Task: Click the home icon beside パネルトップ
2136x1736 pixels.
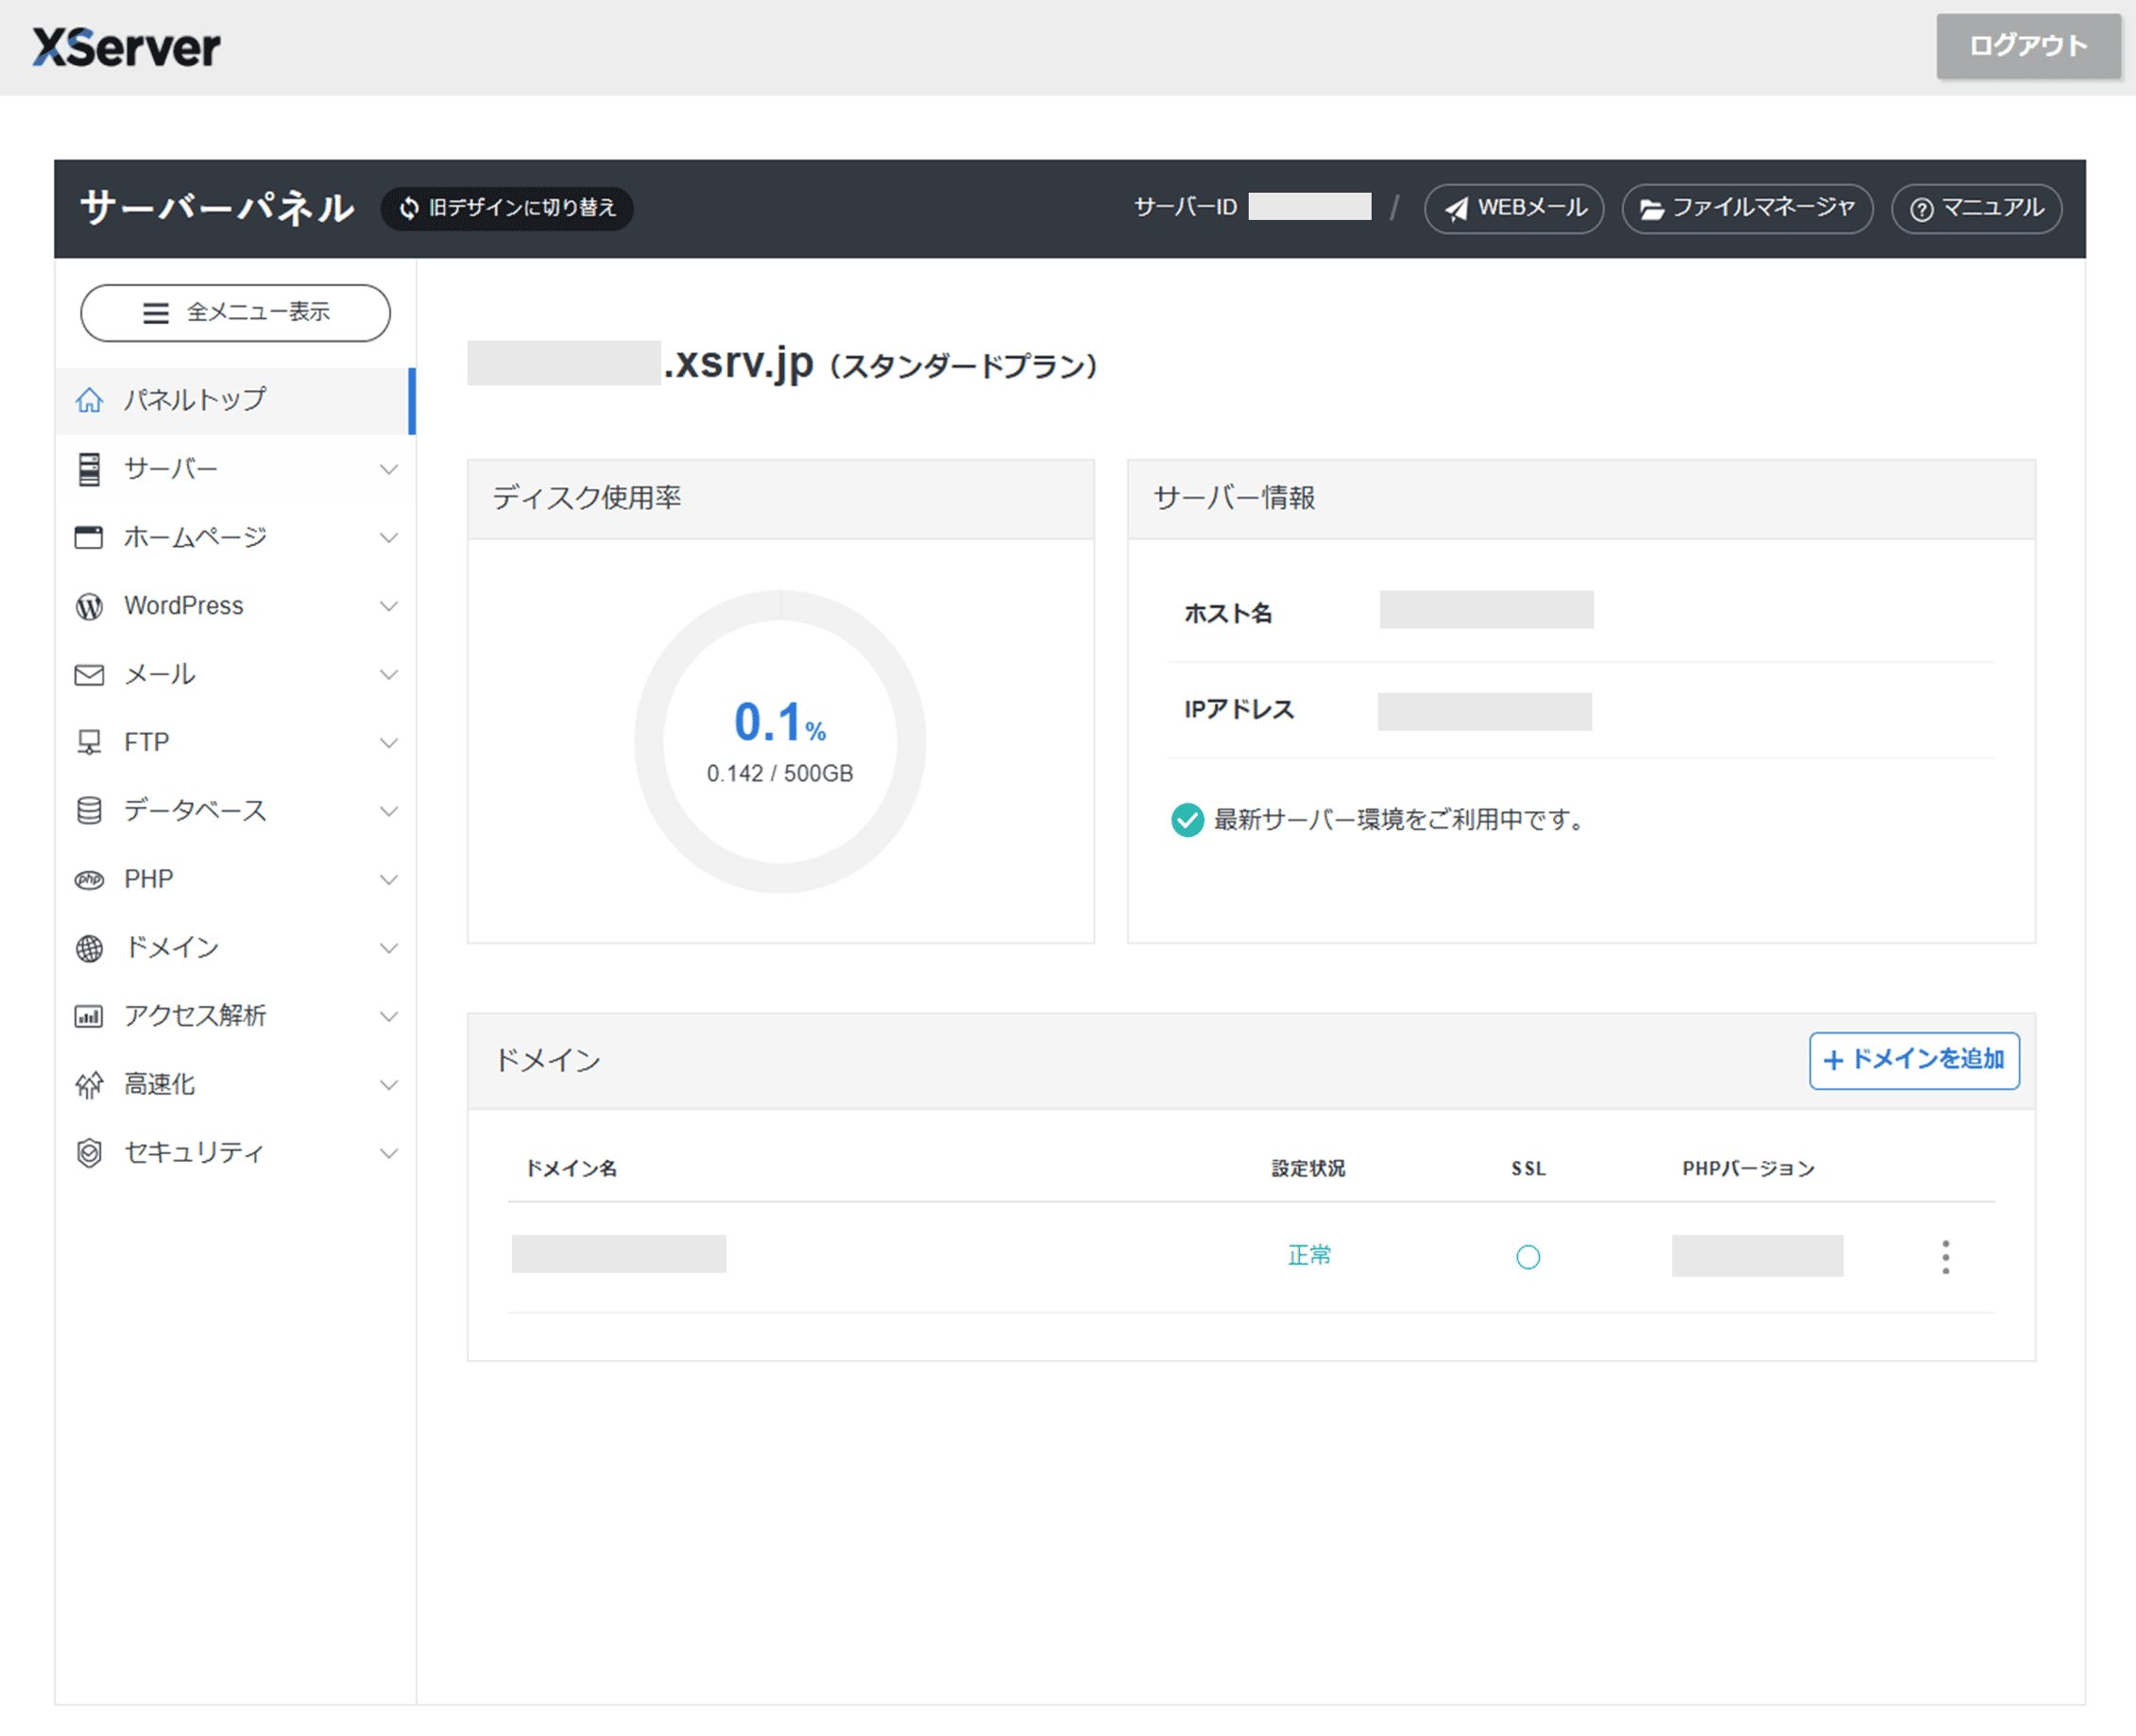Action: pos(89,400)
